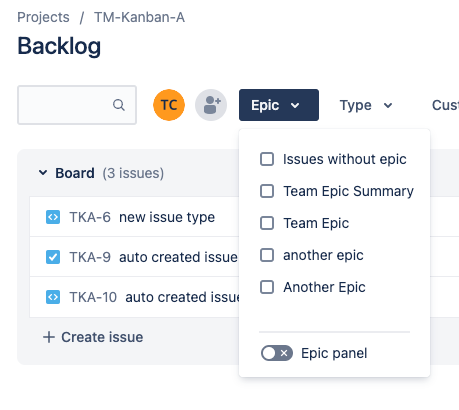459x410 pixels.
Task: Click the TKA-9 task type icon
Action: point(53,257)
